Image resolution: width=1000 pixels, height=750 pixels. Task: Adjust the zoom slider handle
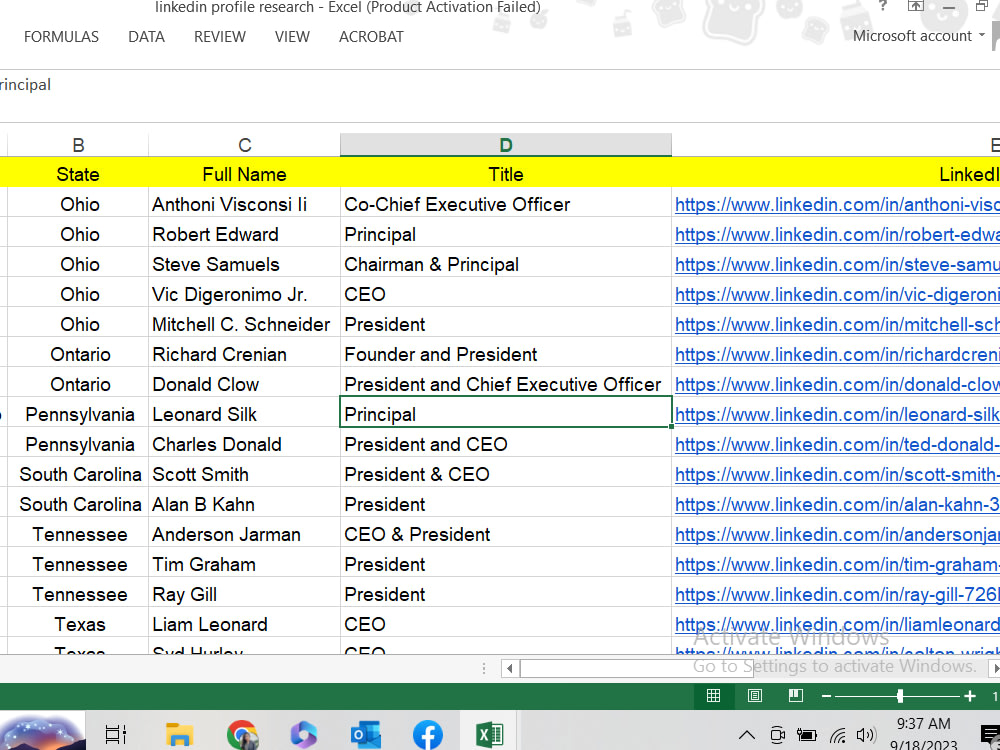(900, 696)
